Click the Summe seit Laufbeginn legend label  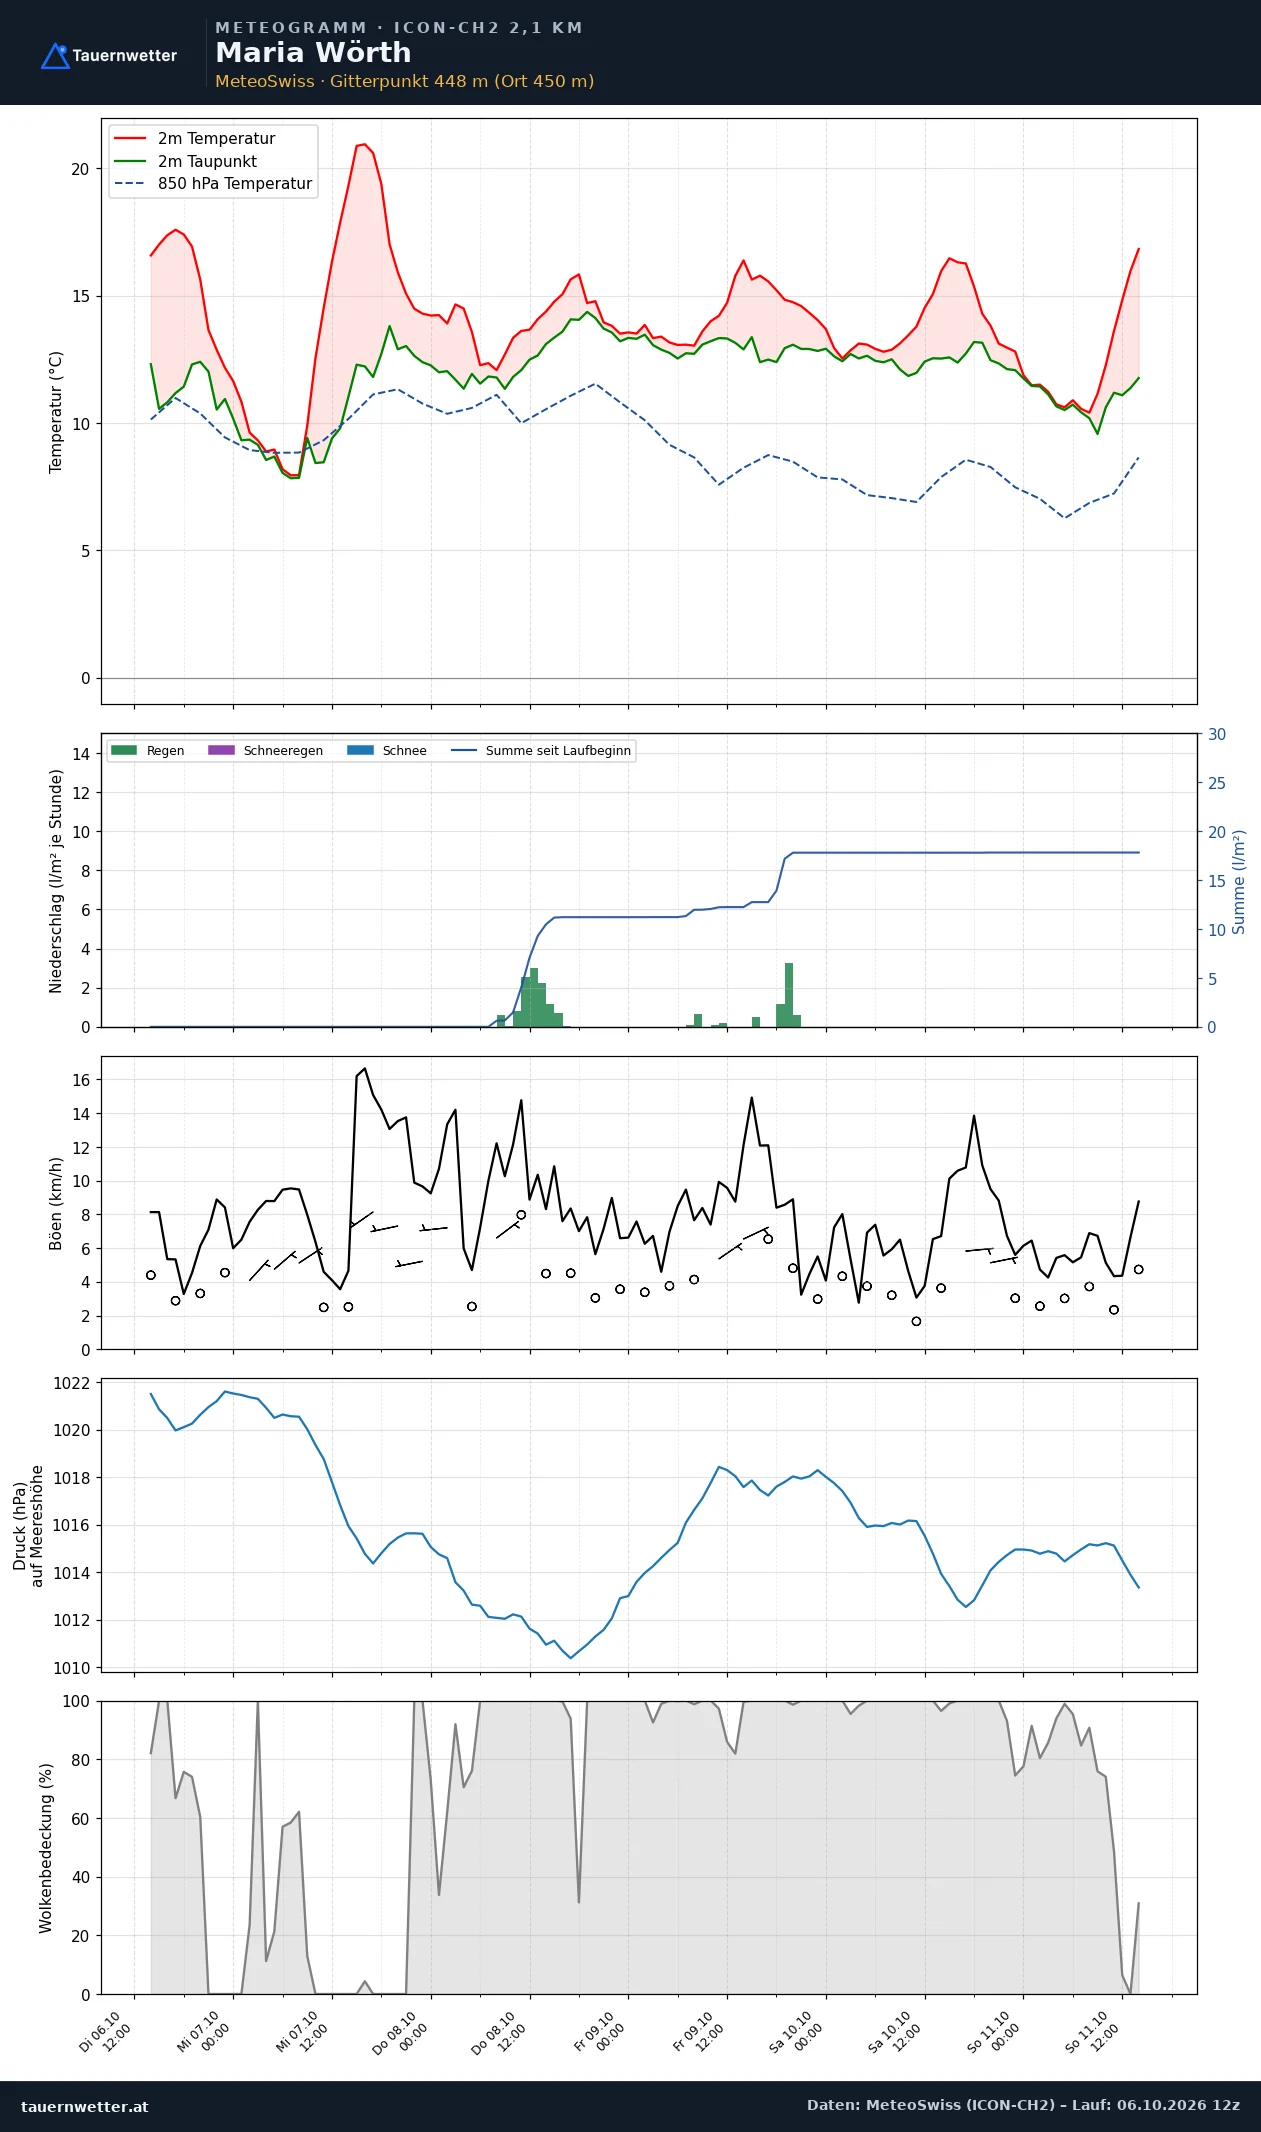tap(558, 751)
